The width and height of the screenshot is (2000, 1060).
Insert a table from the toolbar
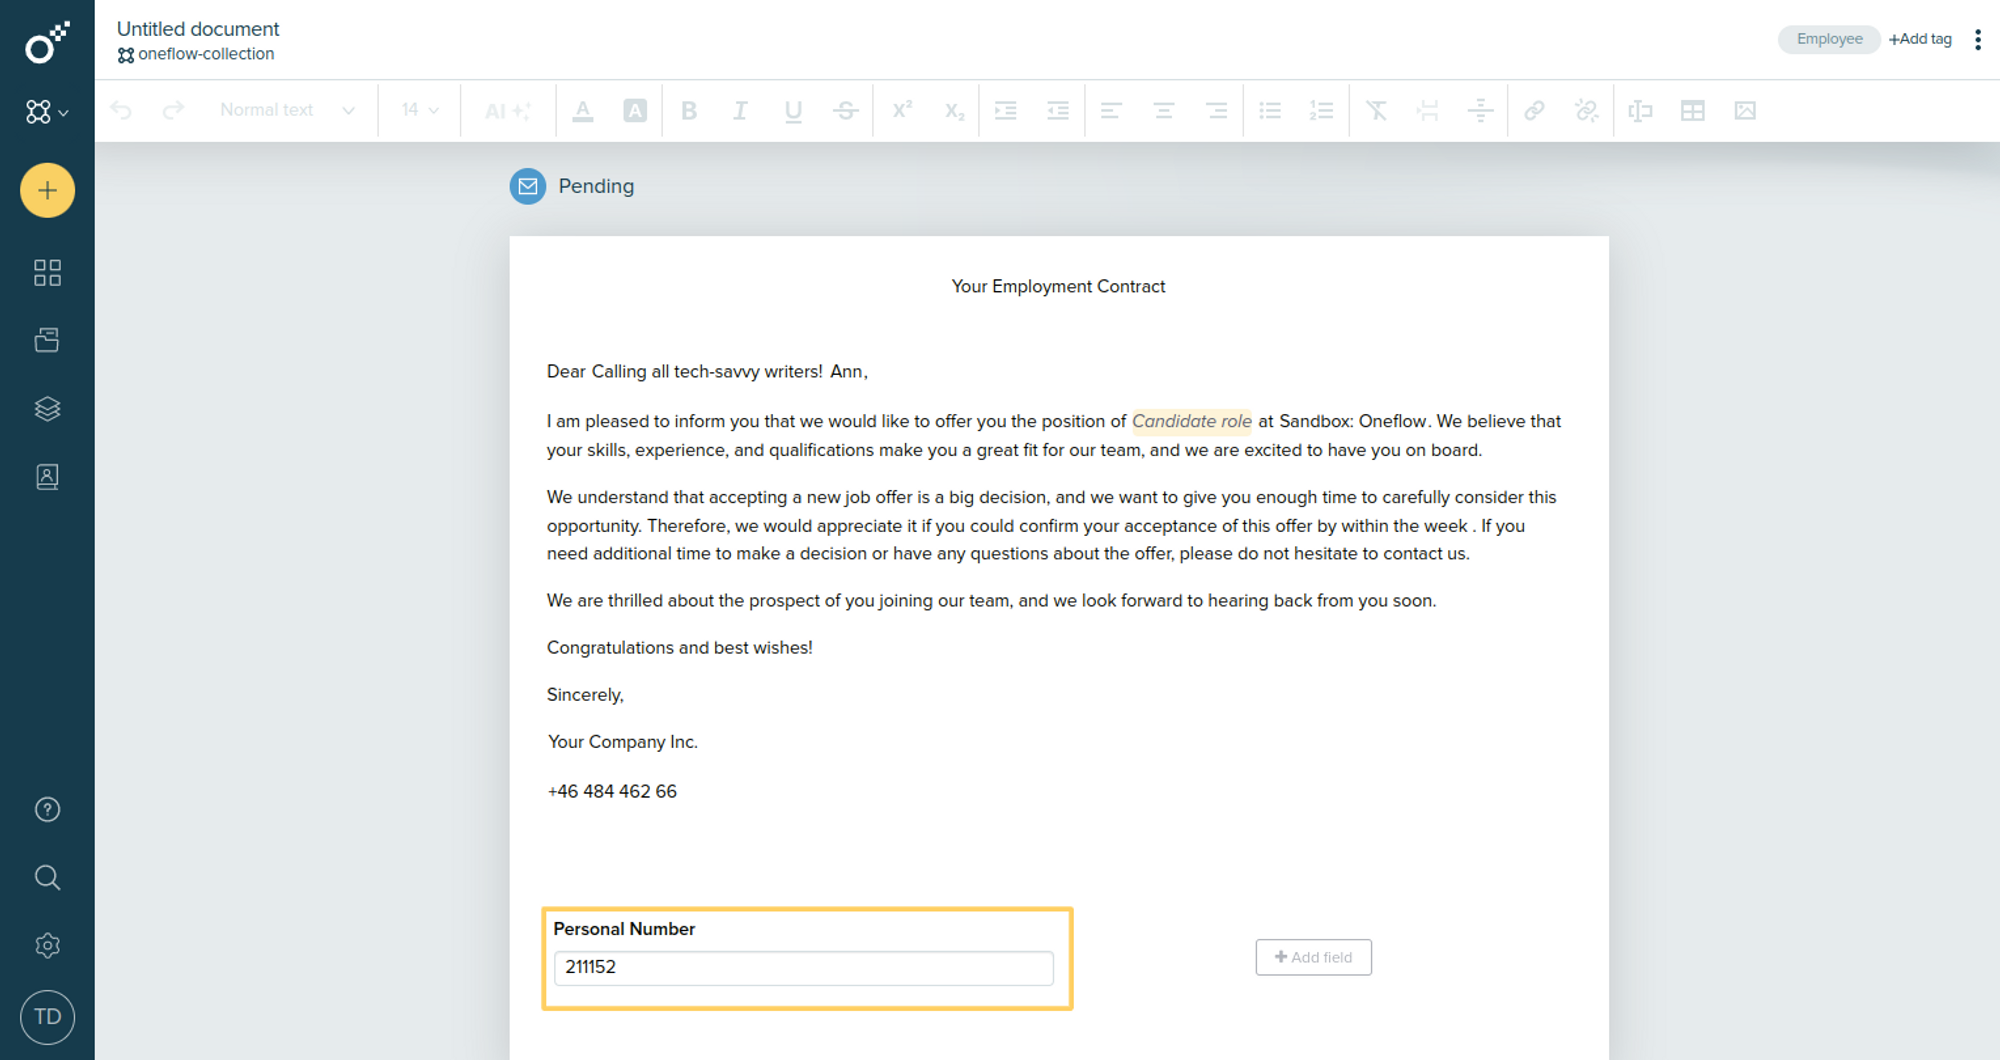1693,110
